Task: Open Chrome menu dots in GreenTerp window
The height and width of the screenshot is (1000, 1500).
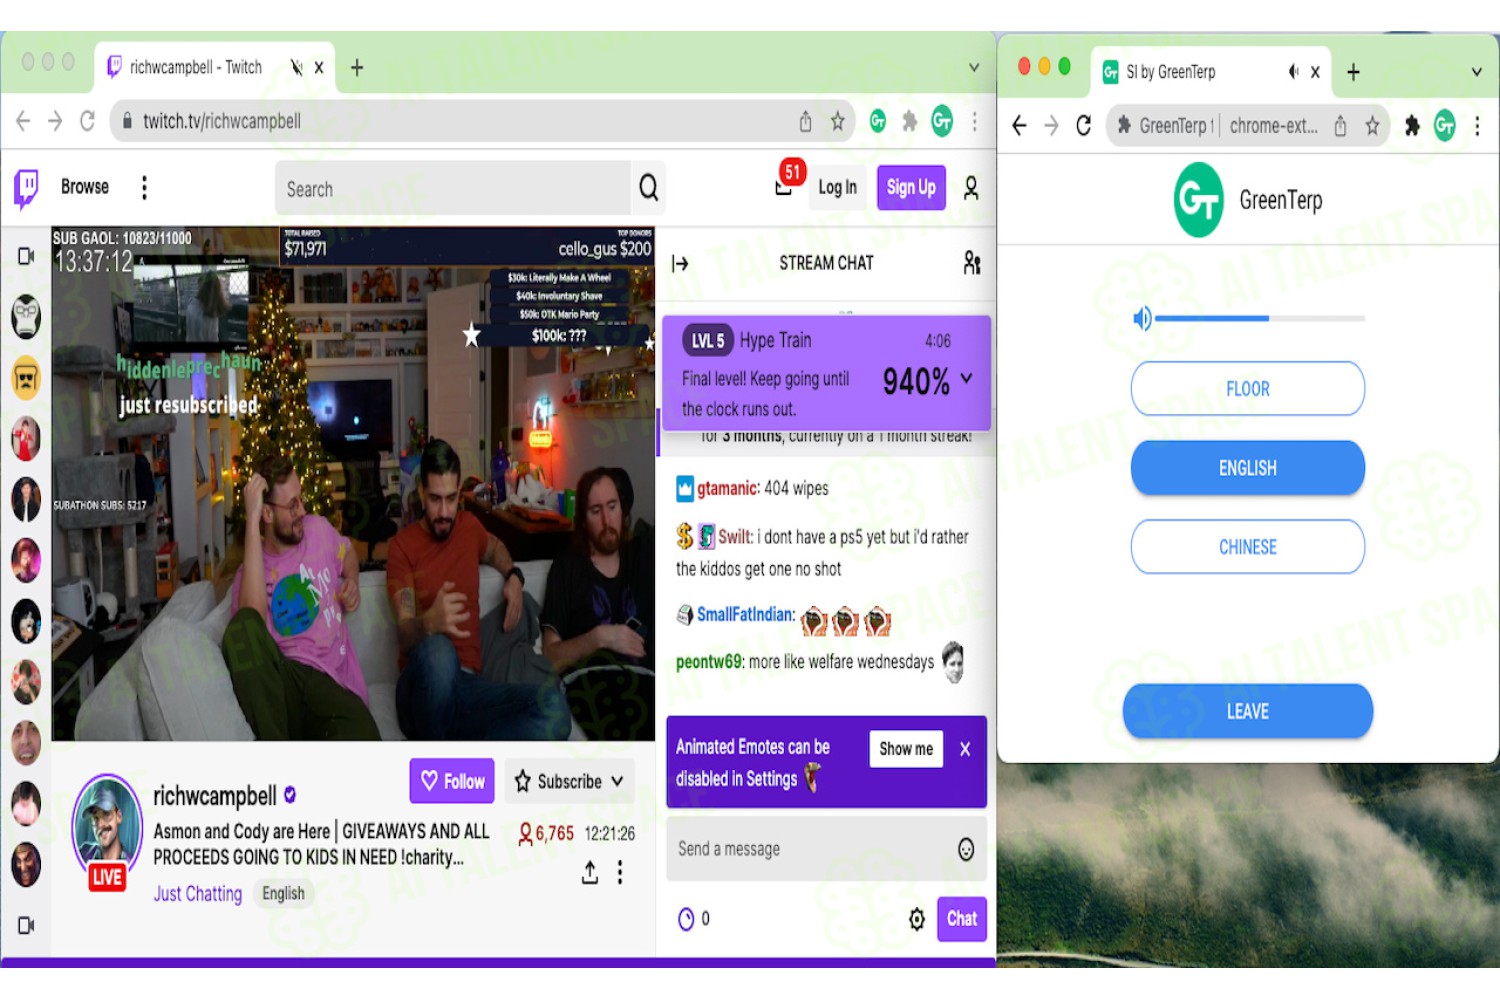Action: point(1477,126)
